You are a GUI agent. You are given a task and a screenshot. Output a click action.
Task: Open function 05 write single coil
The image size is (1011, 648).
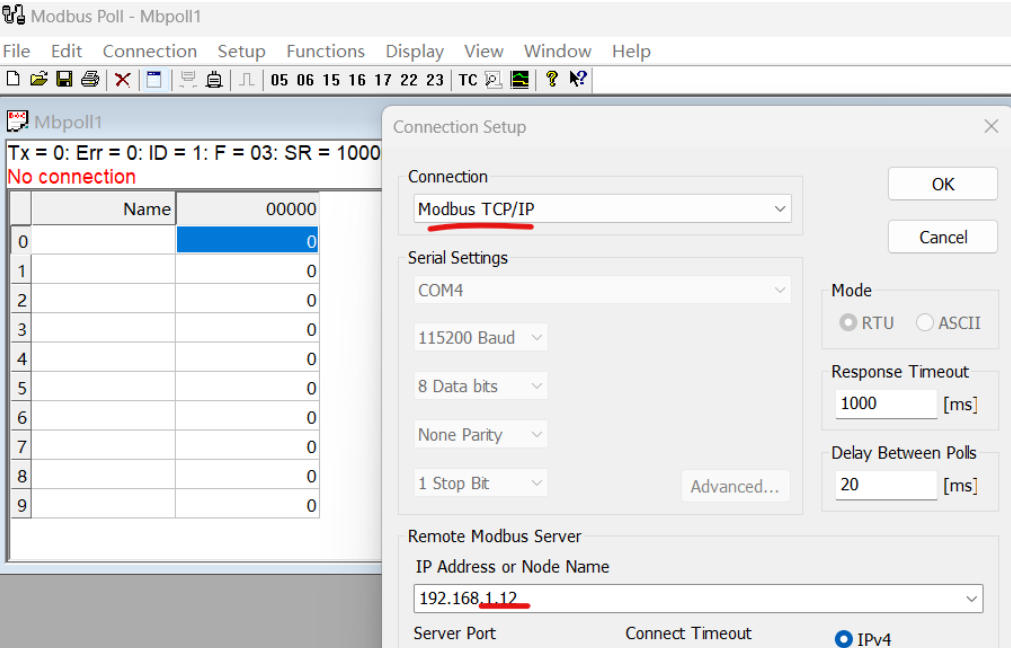(x=278, y=80)
